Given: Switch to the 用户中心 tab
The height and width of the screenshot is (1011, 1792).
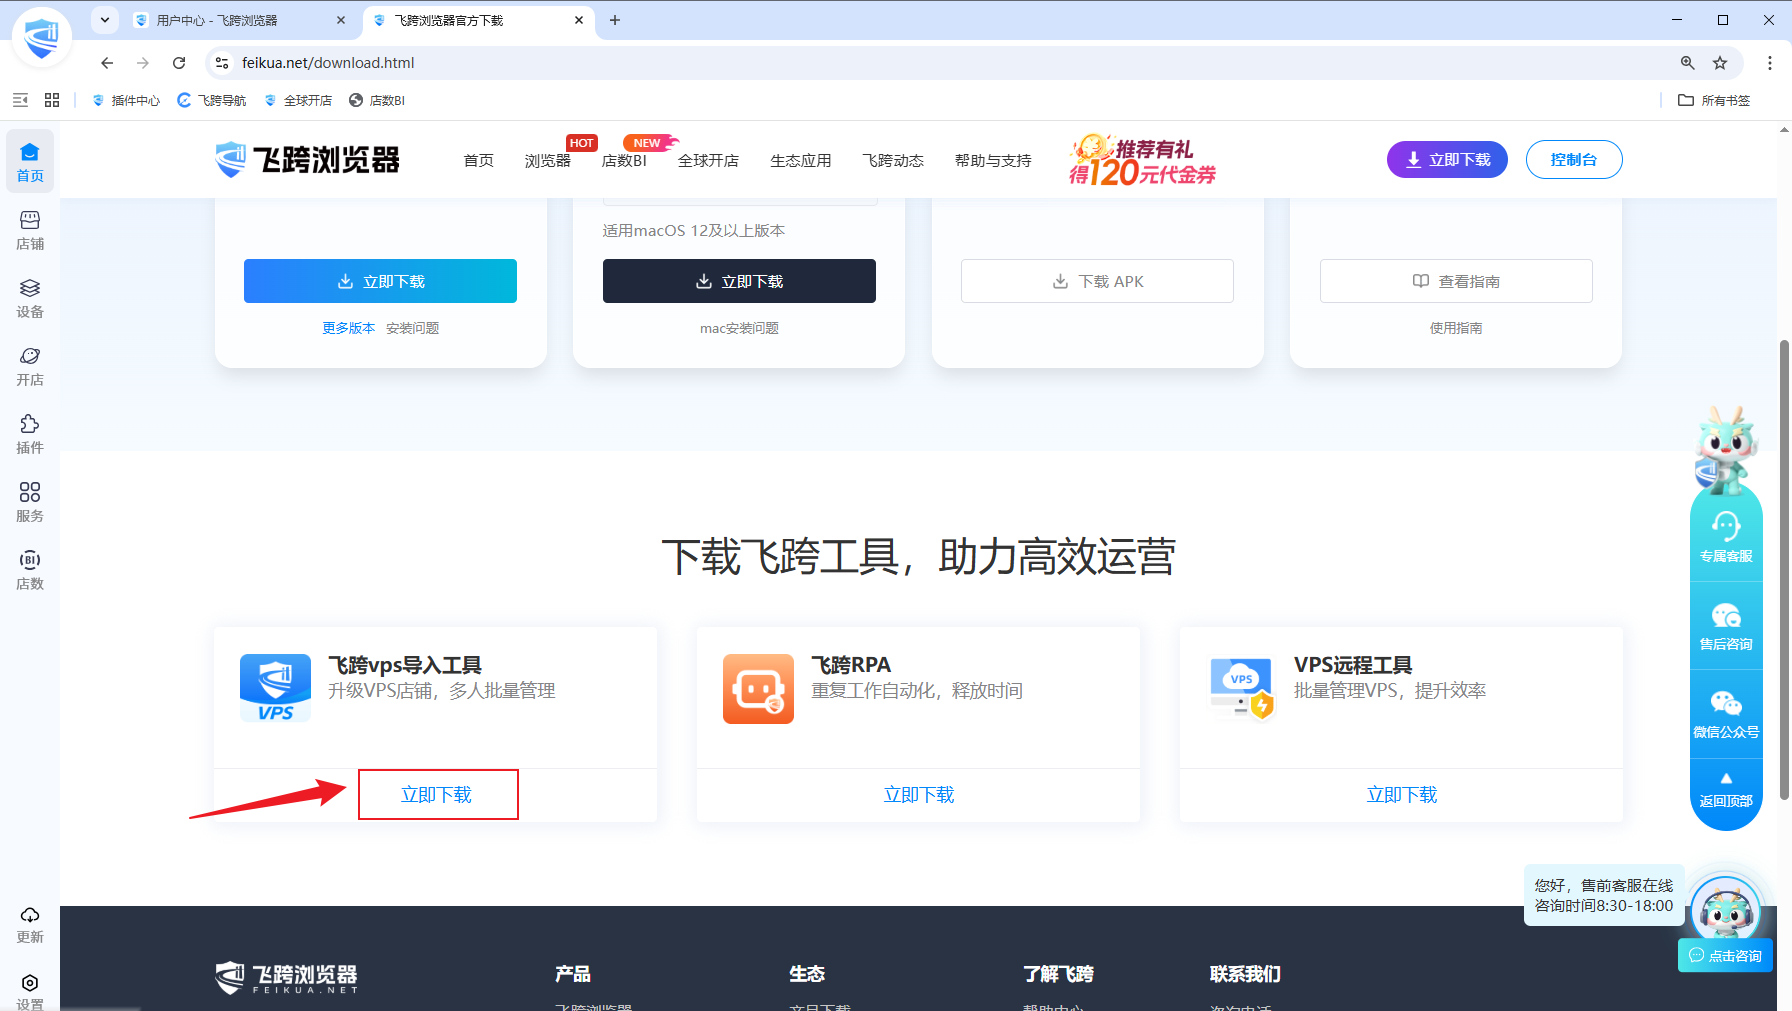Looking at the screenshot, I should pyautogui.click(x=240, y=20).
